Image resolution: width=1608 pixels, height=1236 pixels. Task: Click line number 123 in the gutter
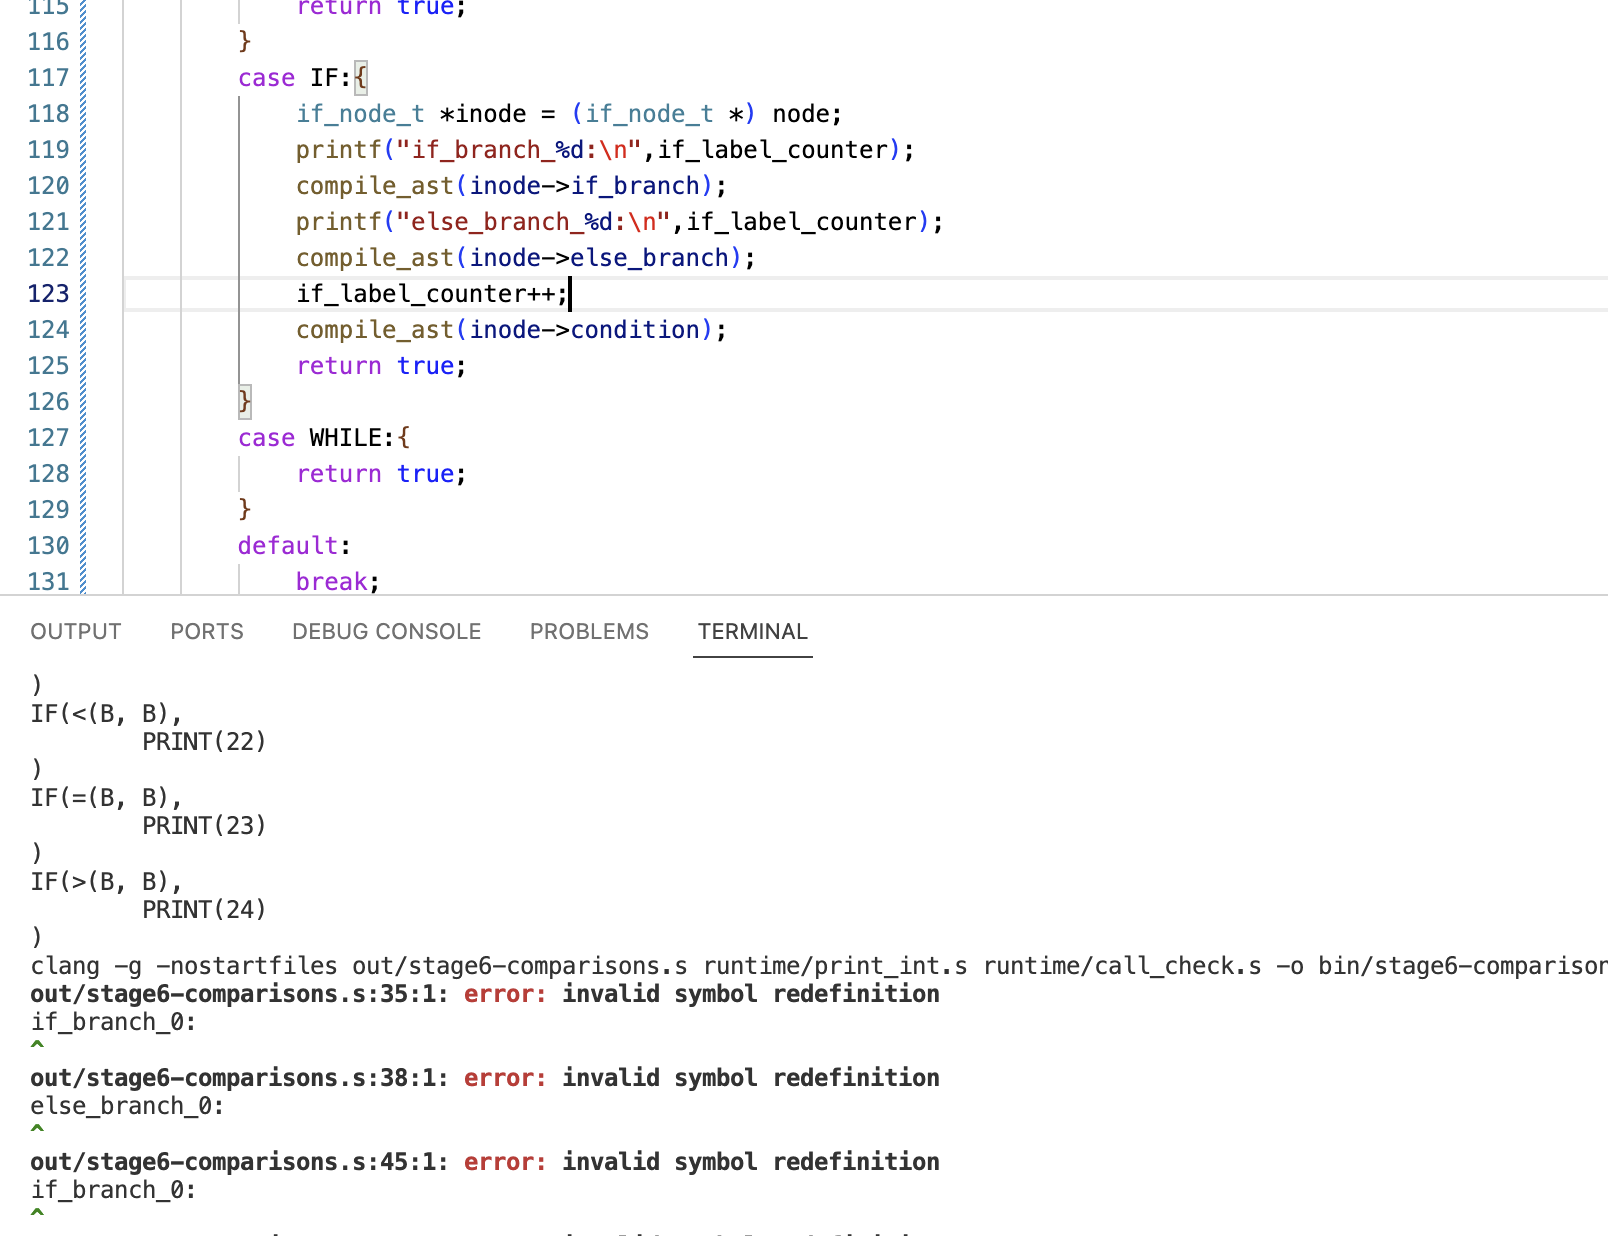(48, 294)
